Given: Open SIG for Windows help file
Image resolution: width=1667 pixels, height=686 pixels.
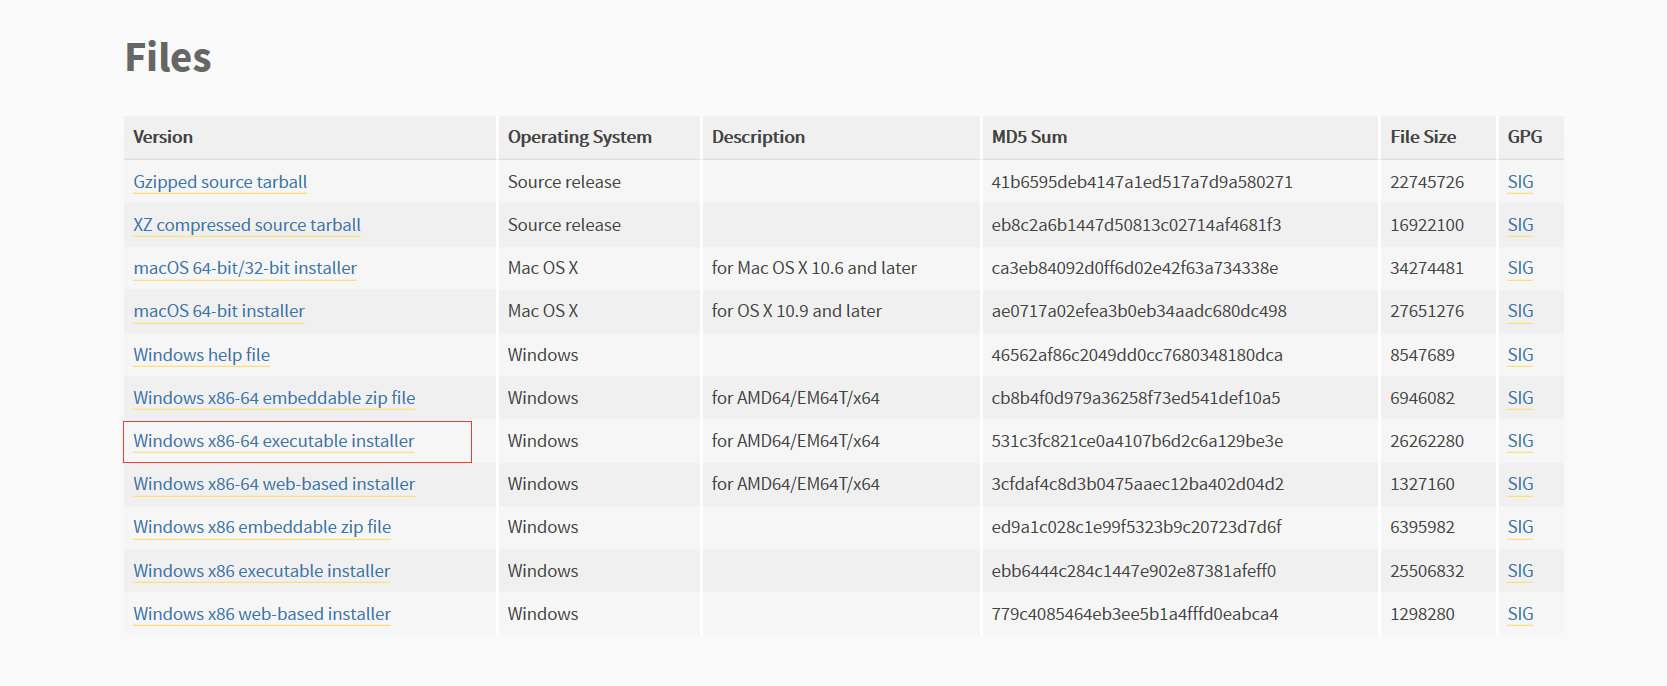Looking at the screenshot, I should click(x=1520, y=355).
